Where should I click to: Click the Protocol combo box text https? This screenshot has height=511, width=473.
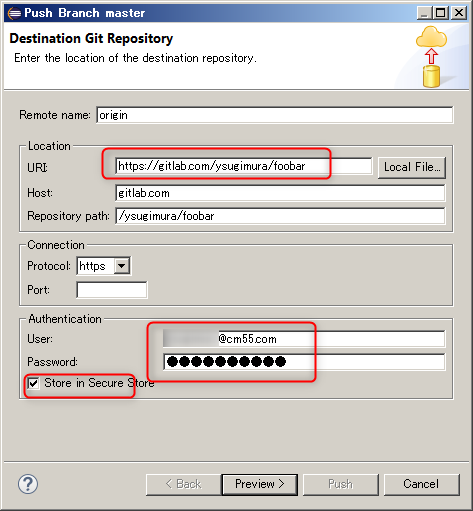(95, 266)
